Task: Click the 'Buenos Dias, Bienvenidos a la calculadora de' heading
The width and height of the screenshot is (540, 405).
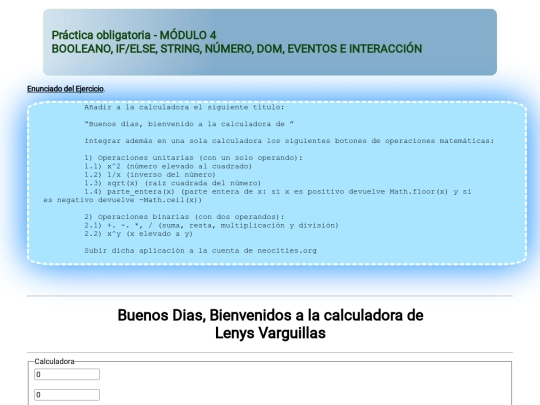Action: click(270, 315)
